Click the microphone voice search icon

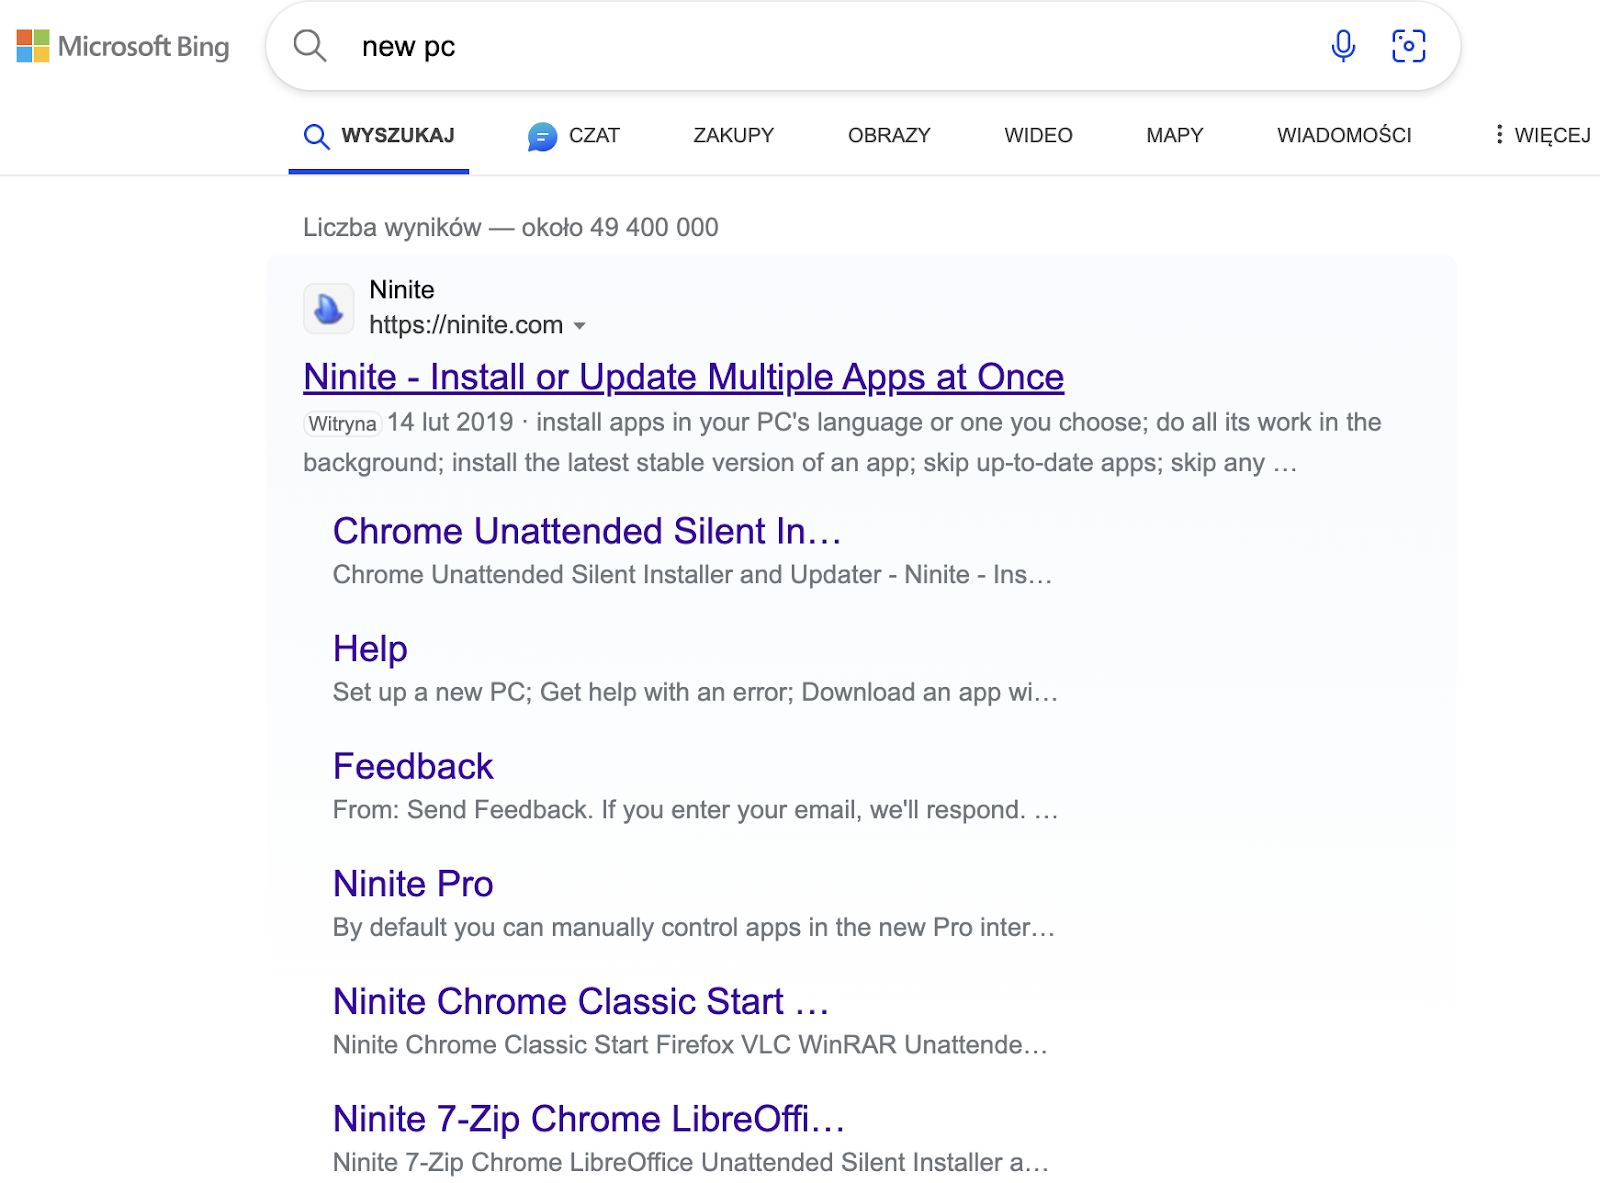point(1343,45)
